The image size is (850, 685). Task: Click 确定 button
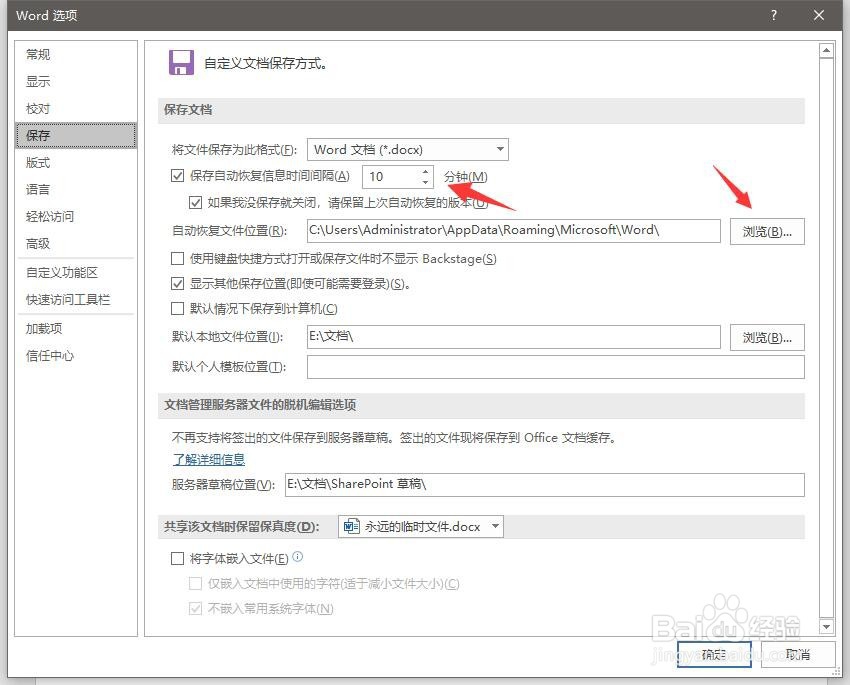714,654
